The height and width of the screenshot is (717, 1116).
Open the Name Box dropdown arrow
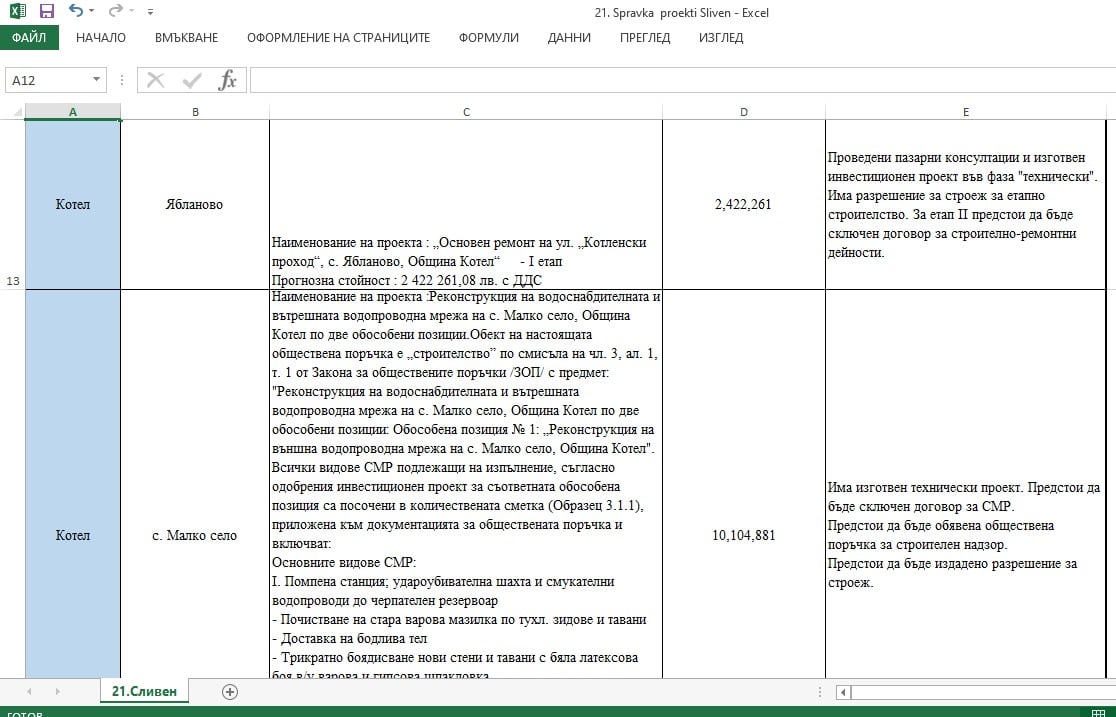pyautogui.click(x=97, y=80)
